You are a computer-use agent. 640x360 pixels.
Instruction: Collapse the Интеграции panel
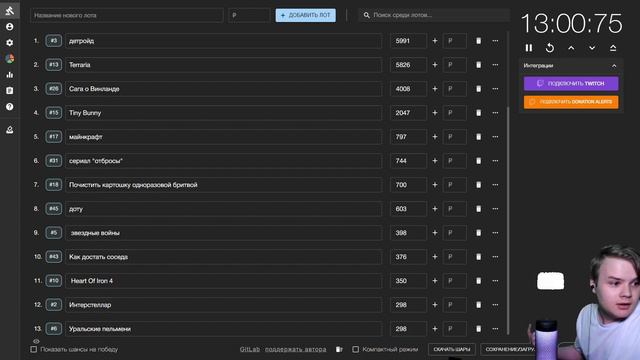coord(614,66)
